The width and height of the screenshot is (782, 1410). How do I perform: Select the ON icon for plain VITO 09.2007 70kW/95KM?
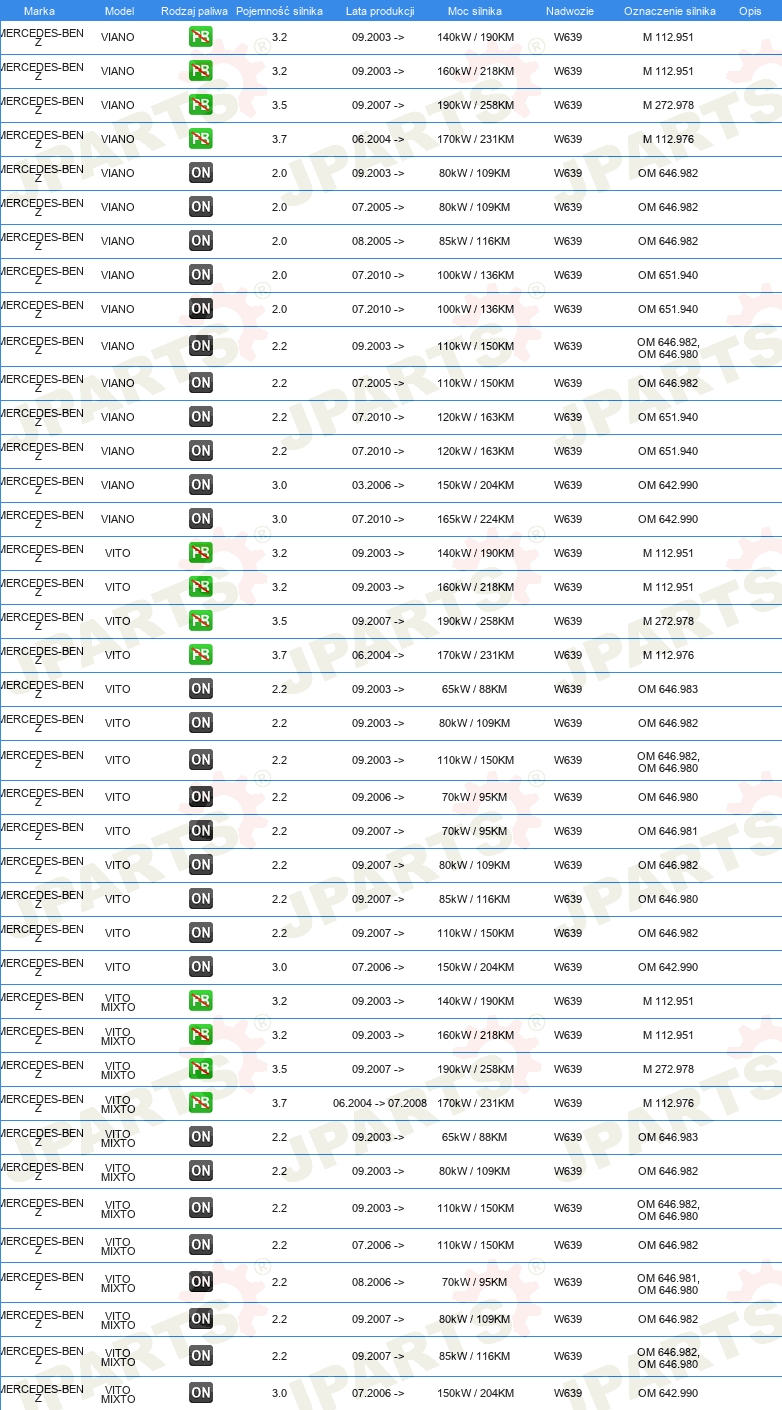[x=200, y=831]
